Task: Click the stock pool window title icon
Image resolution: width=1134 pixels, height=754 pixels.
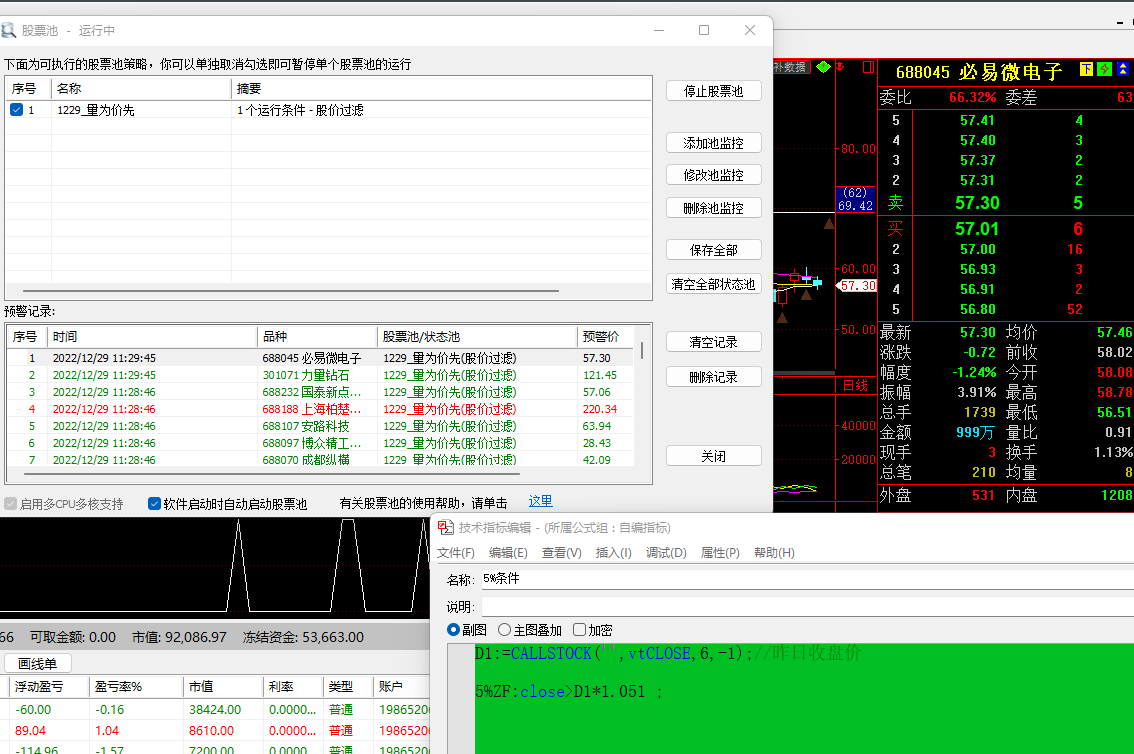Action: [x=8, y=30]
